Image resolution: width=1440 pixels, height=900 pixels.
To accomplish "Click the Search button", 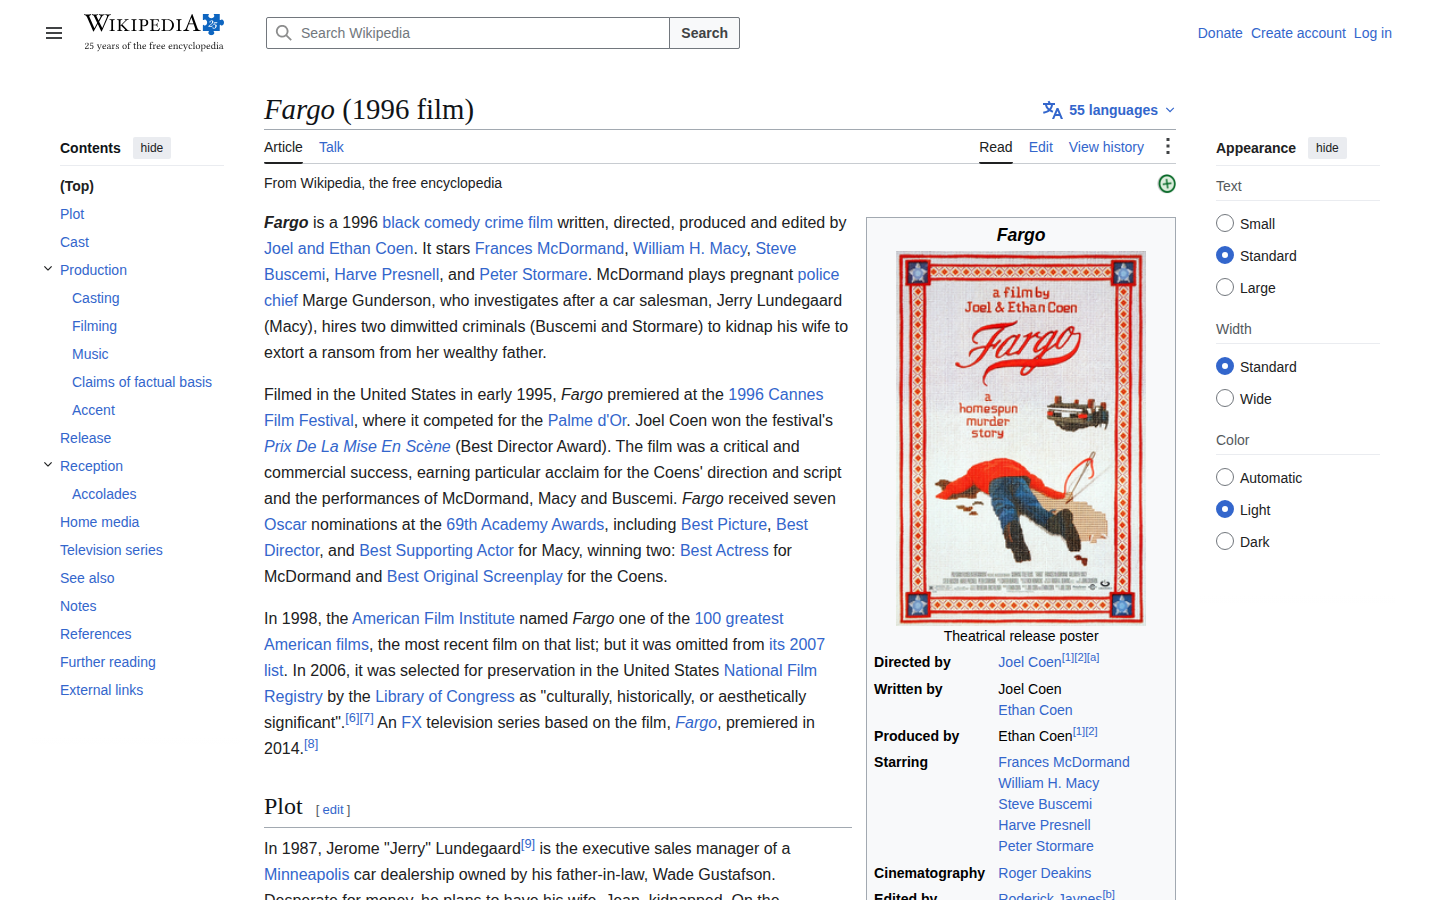I will pyautogui.click(x=704, y=33).
